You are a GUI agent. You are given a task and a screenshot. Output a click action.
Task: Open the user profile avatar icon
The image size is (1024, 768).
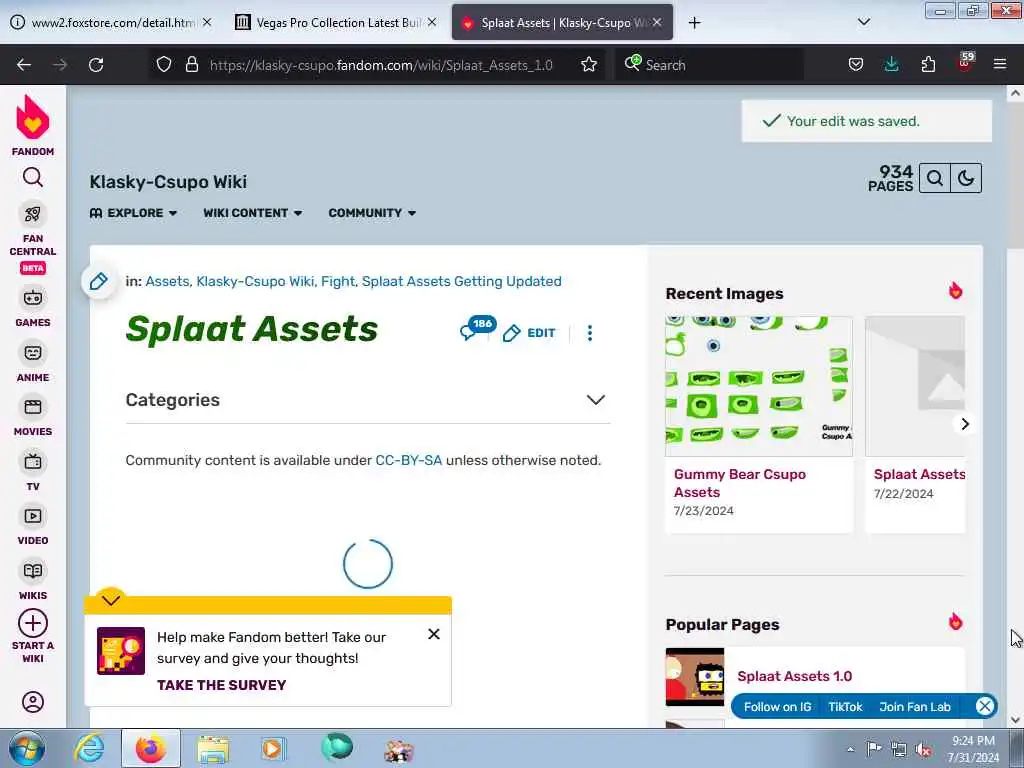pos(33,702)
